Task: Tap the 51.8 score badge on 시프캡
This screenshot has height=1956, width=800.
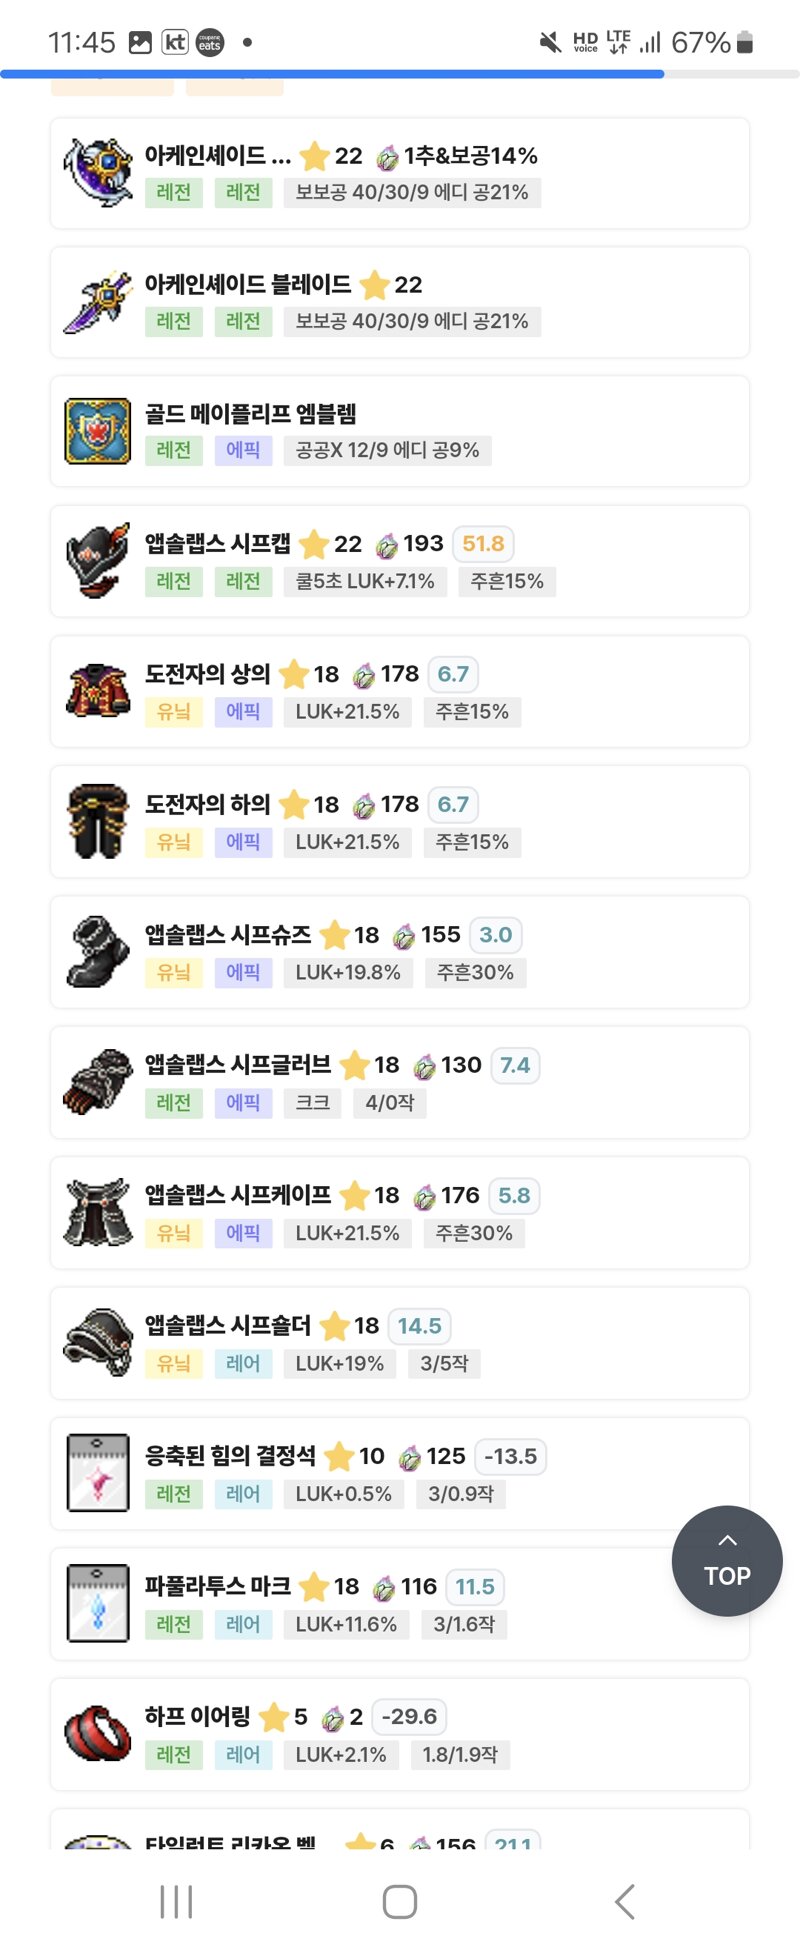Action: 483,544
